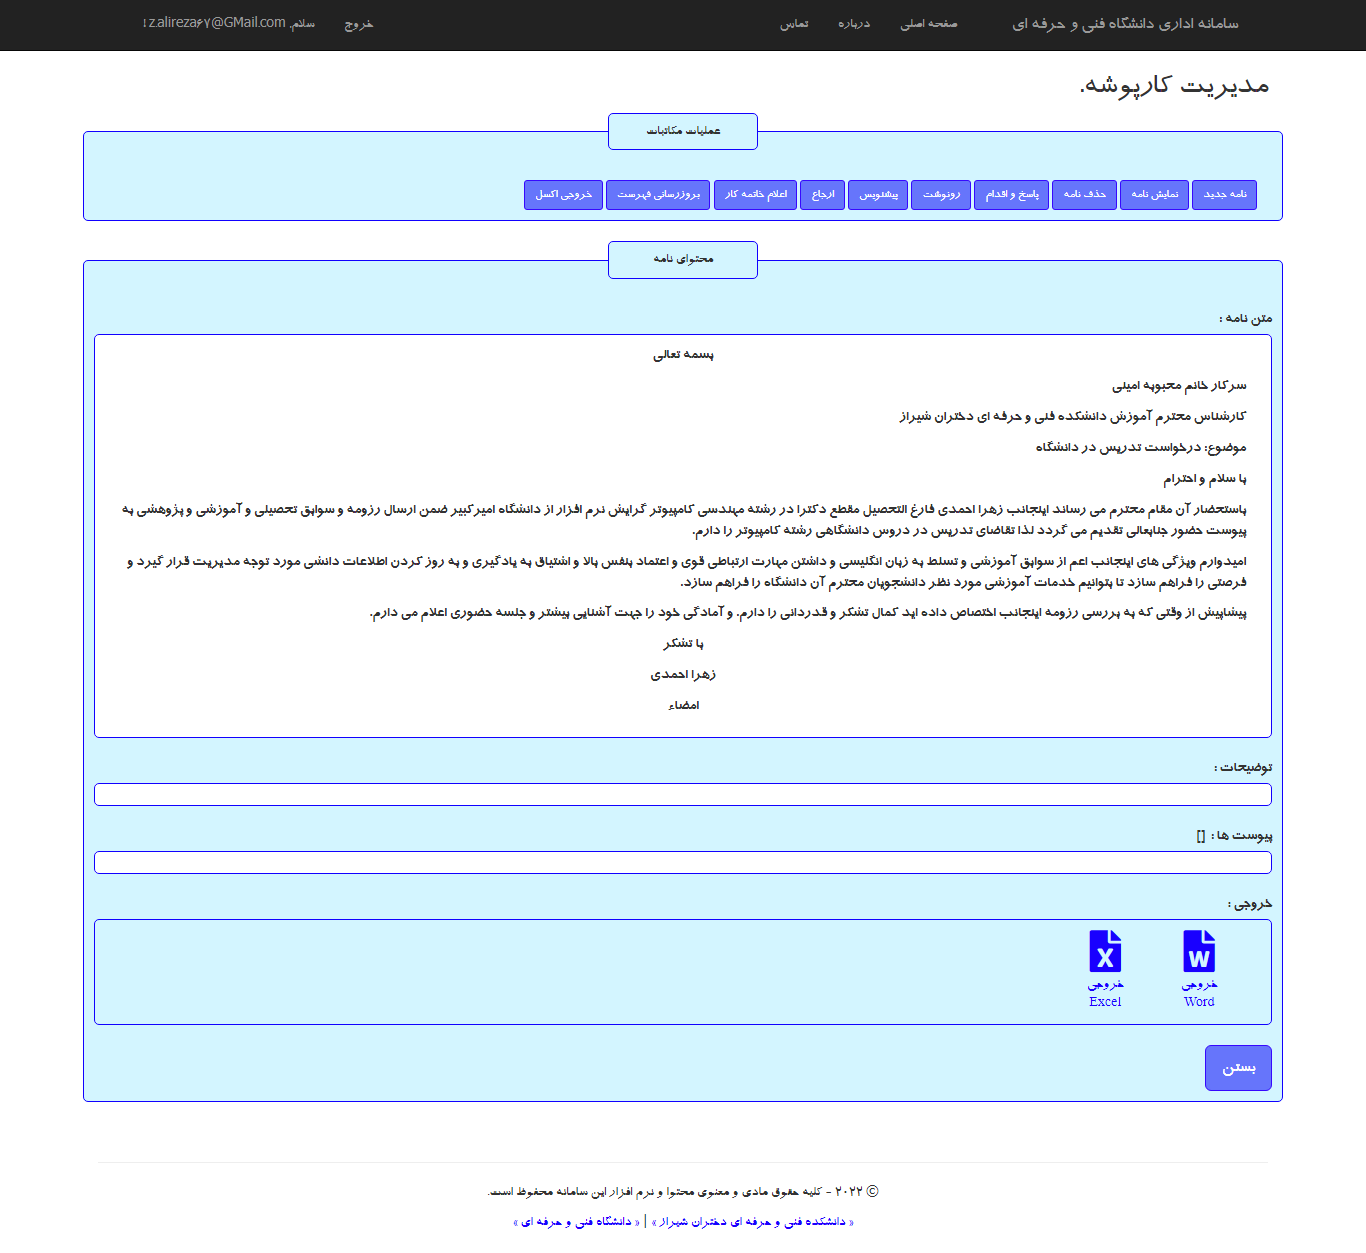Open 'صفحه اصلی' home page in navbar
The height and width of the screenshot is (1253, 1366).
[x=928, y=24]
